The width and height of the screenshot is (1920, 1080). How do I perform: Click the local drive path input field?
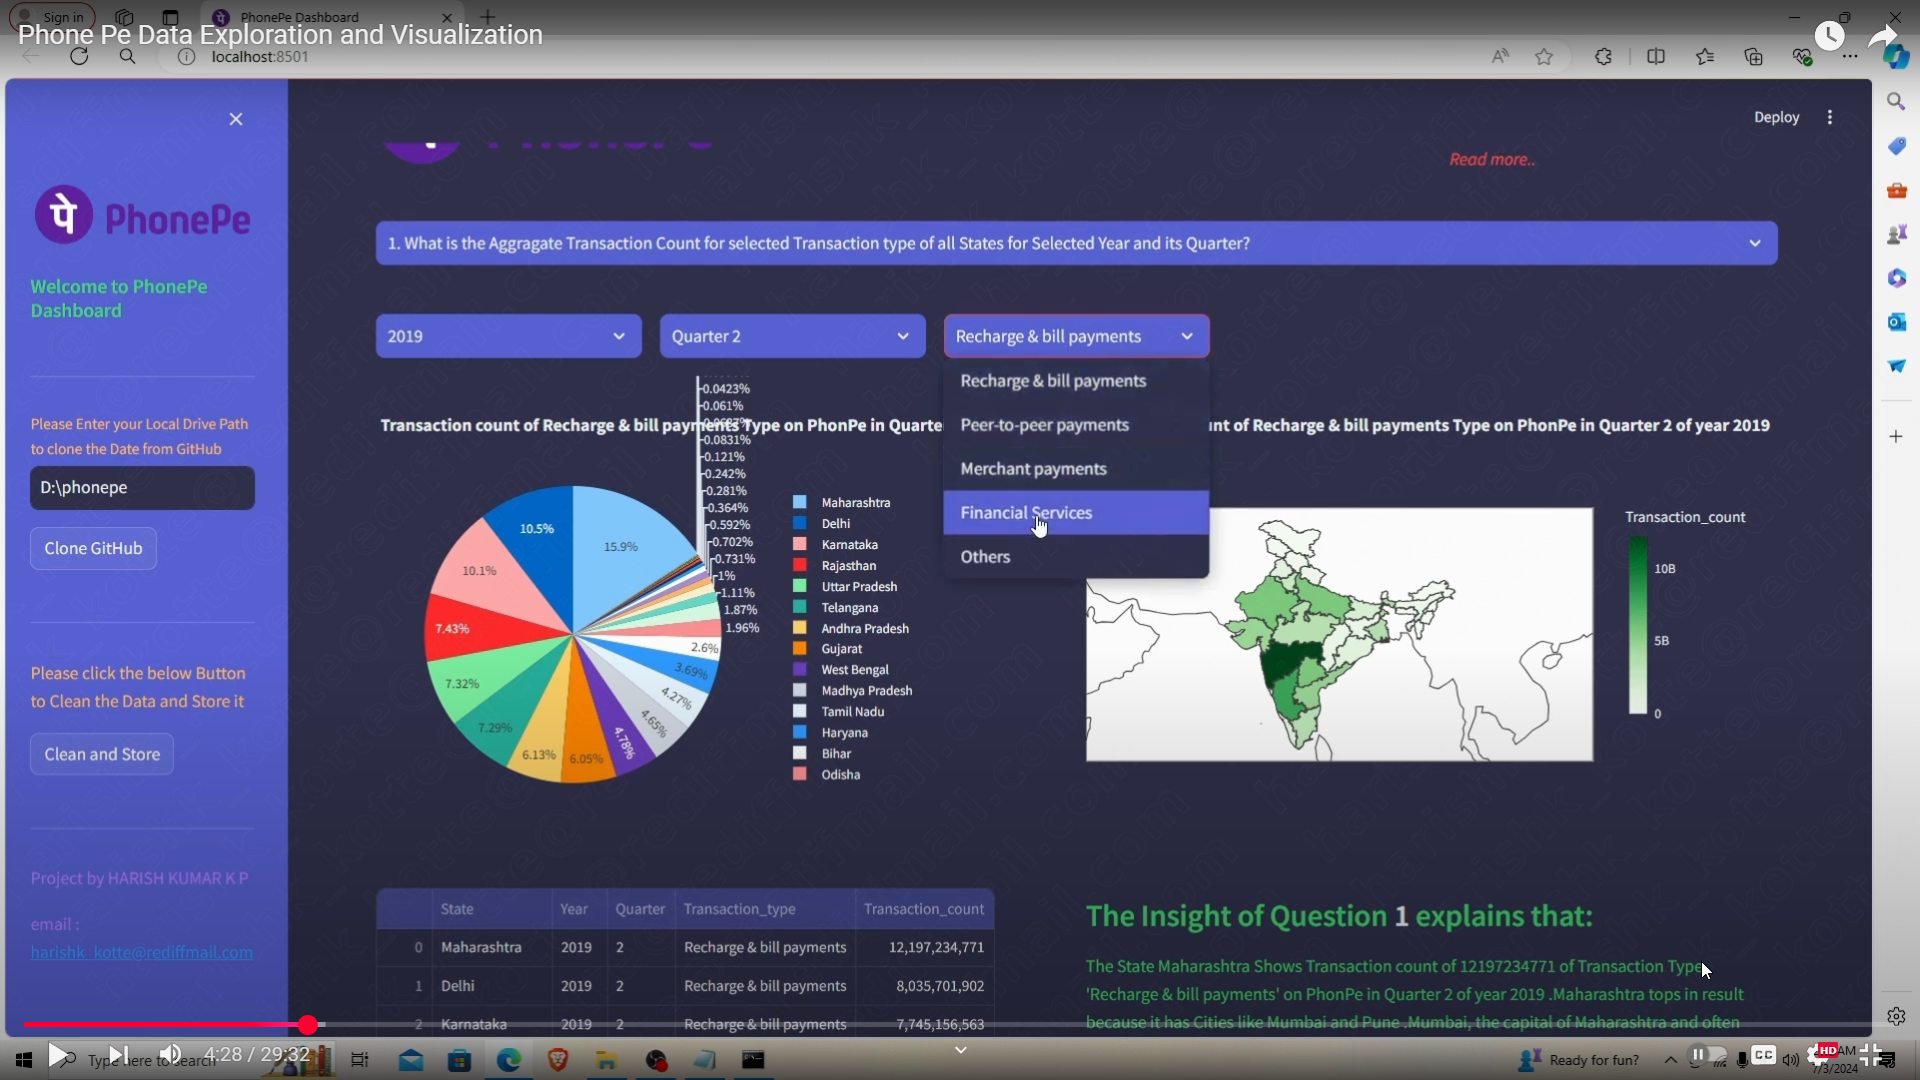(x=141, y=488)
